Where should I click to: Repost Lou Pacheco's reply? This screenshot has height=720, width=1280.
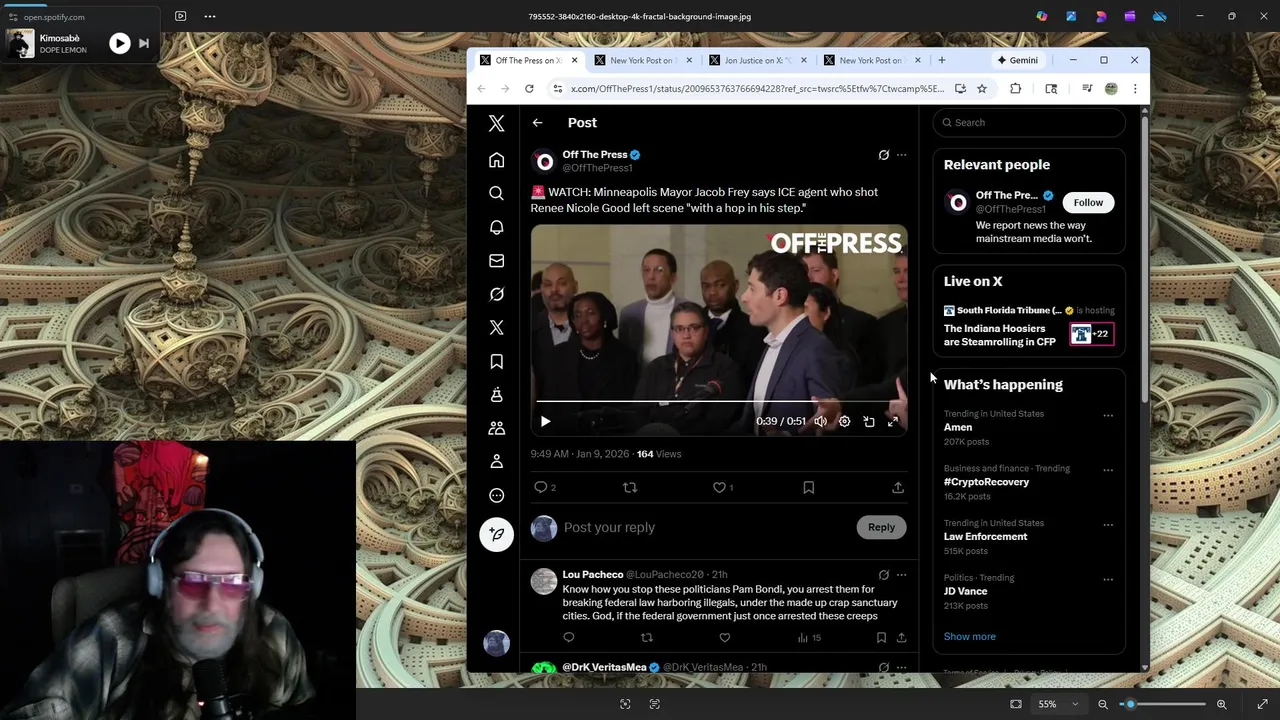pos(647,637)
